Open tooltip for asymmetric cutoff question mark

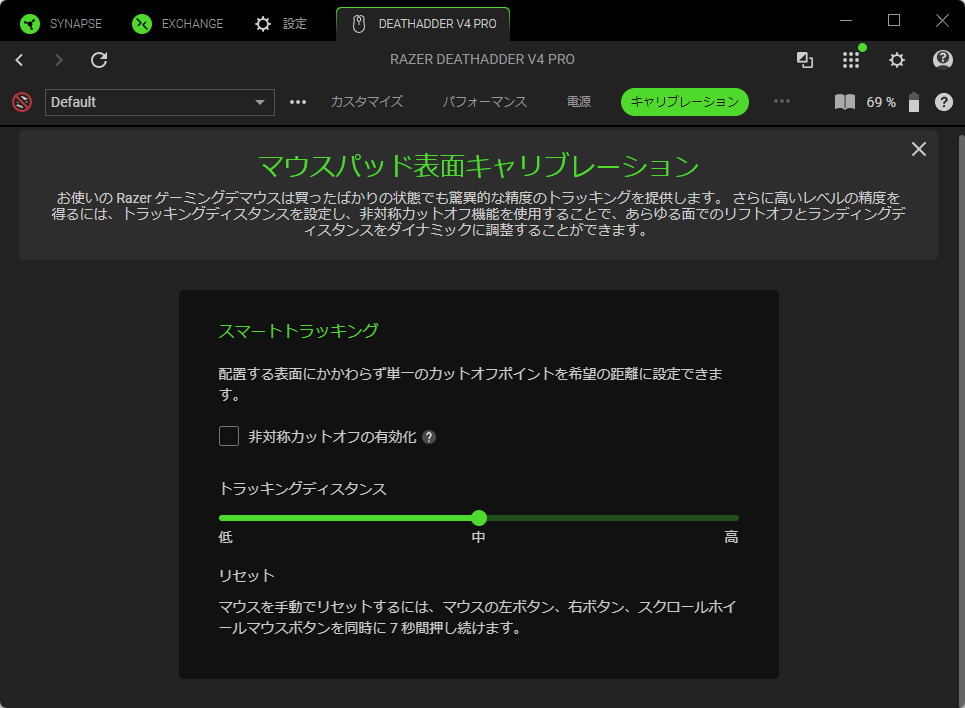pos(430,437)
